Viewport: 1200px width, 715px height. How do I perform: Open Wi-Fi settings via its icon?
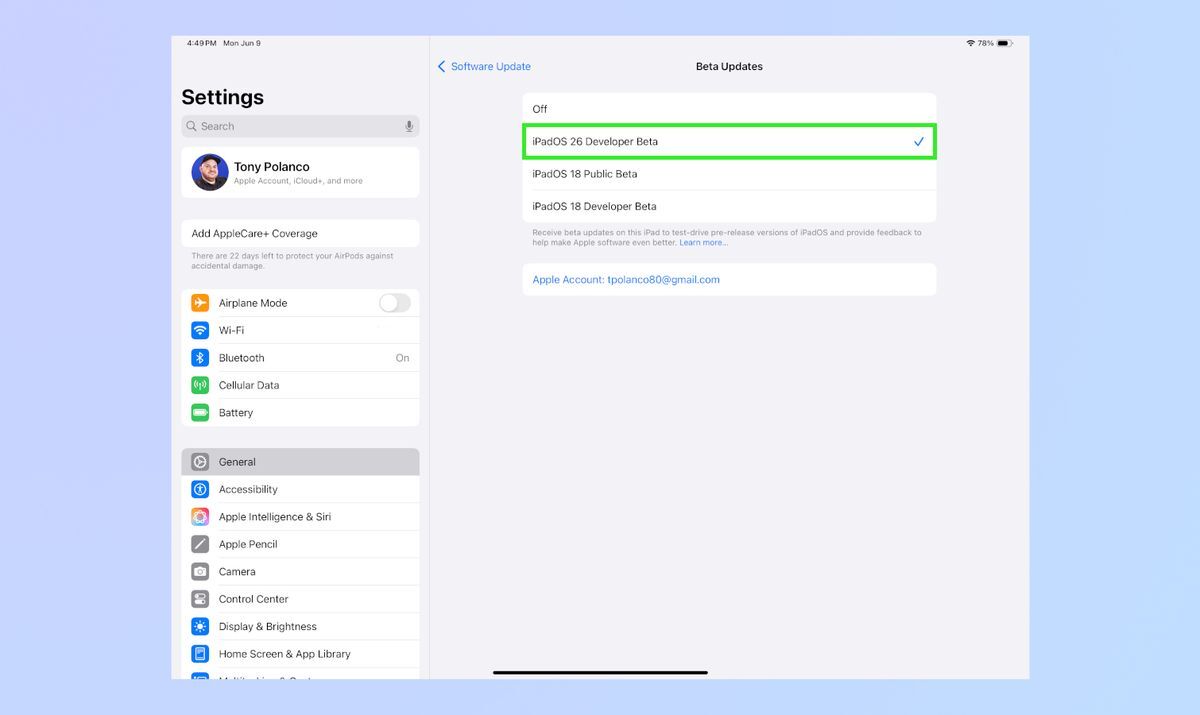tap(200, 330)
